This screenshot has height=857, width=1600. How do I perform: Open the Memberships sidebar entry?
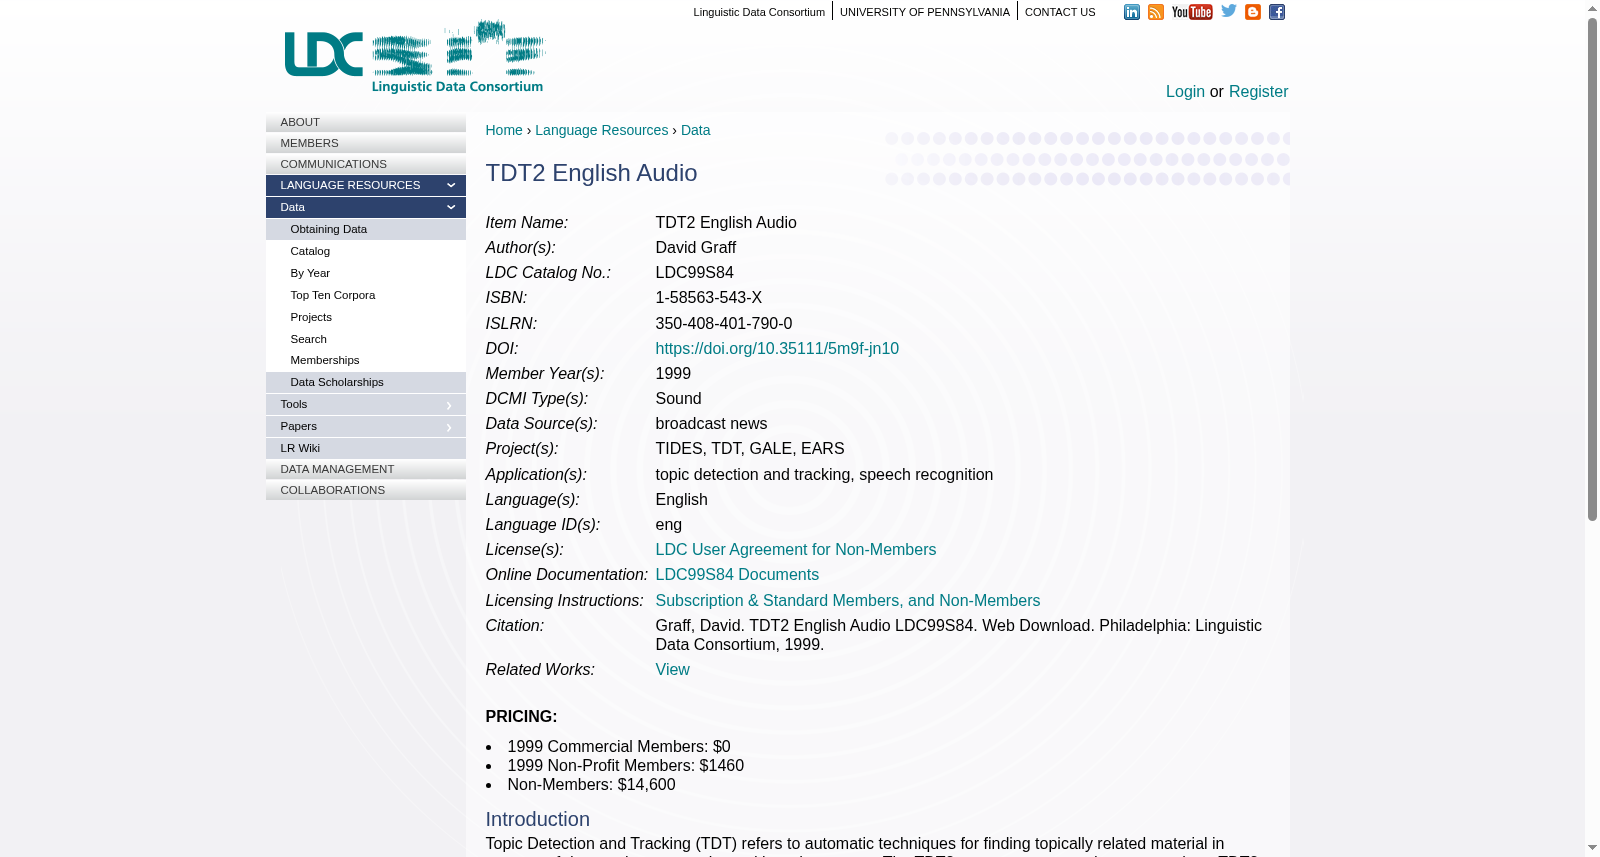pos(366,360)
